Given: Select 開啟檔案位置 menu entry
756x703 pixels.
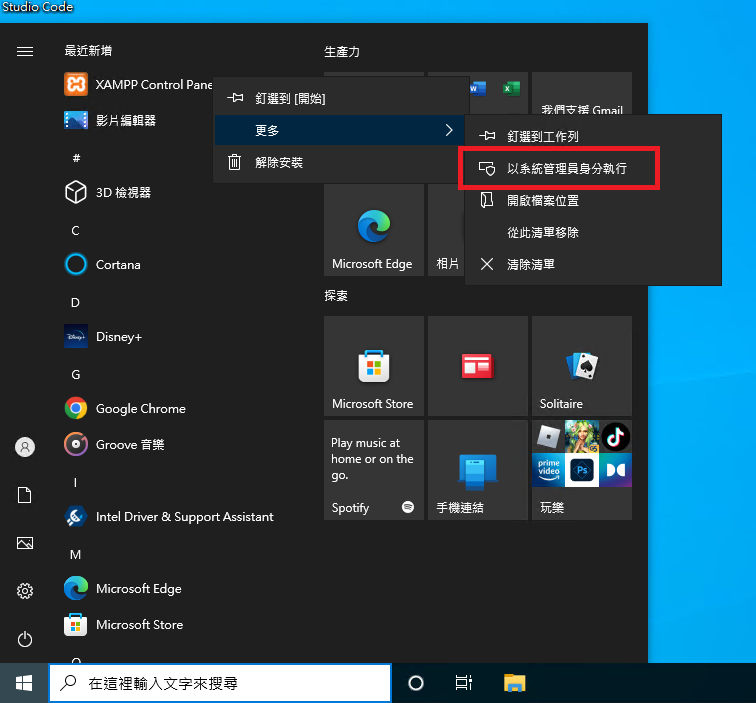Looking at the screenshot, I should coord(542,201).
